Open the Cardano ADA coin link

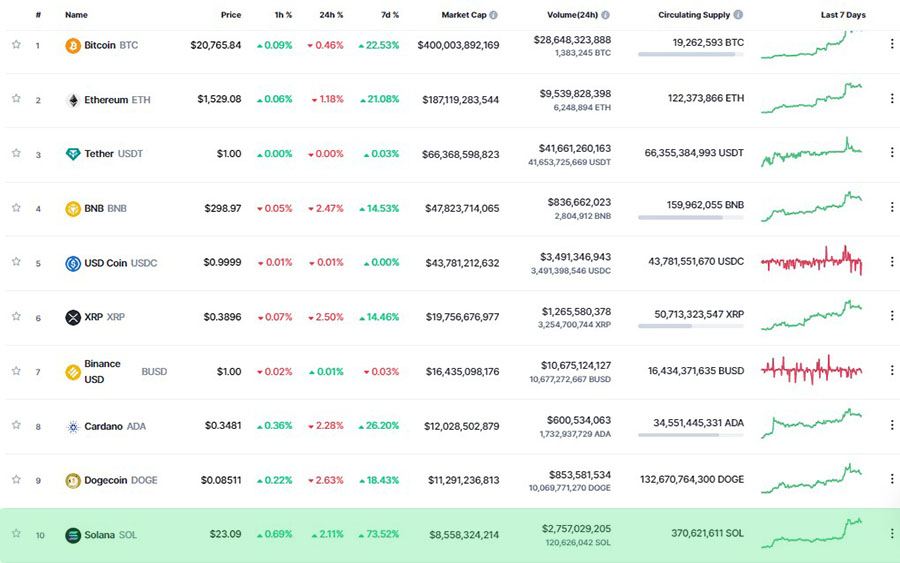[x=115, y=426]
